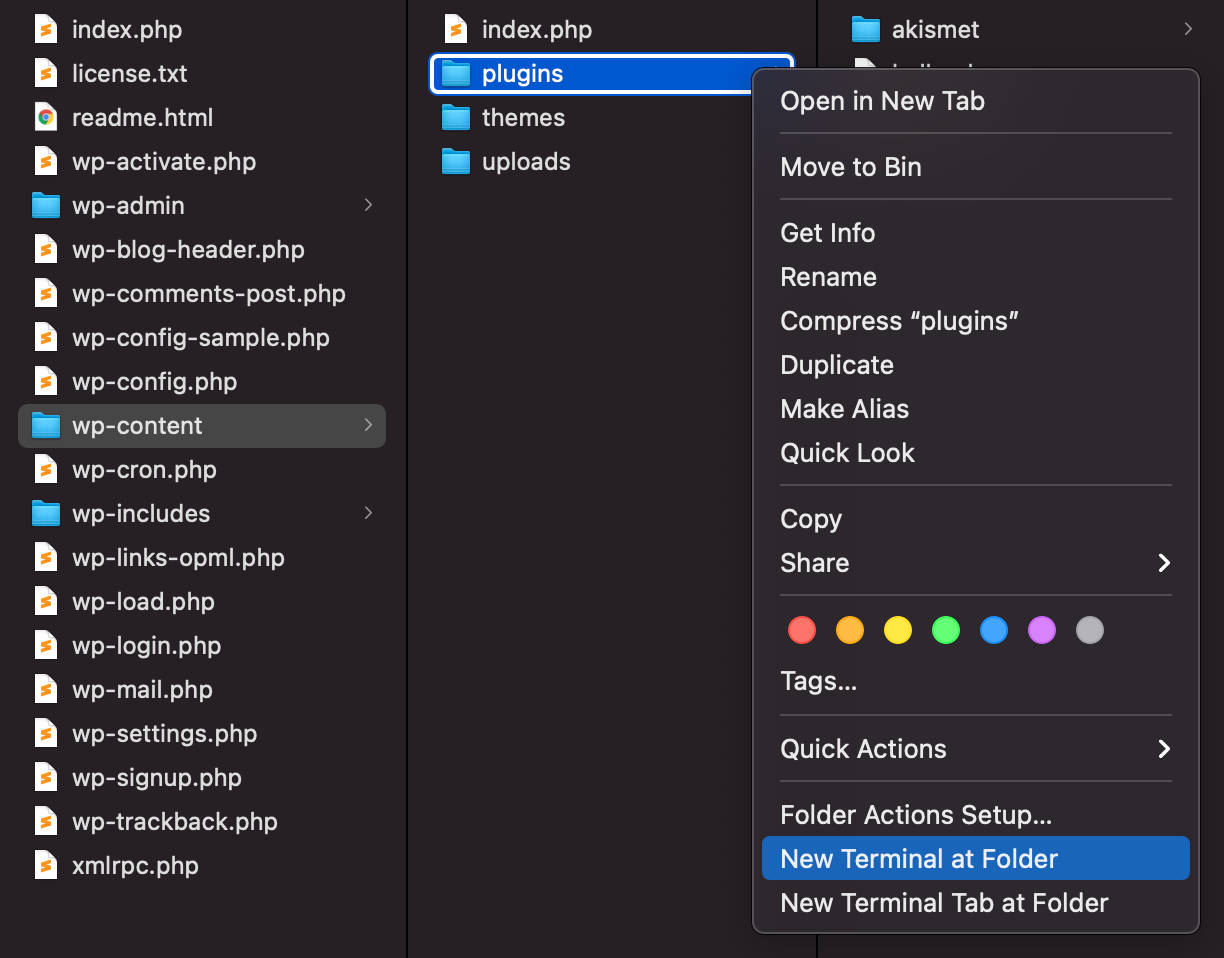Viewport: 1224px width, 958px height.
Task: Open the akismet folder icon
Action: tap(865, 29)
